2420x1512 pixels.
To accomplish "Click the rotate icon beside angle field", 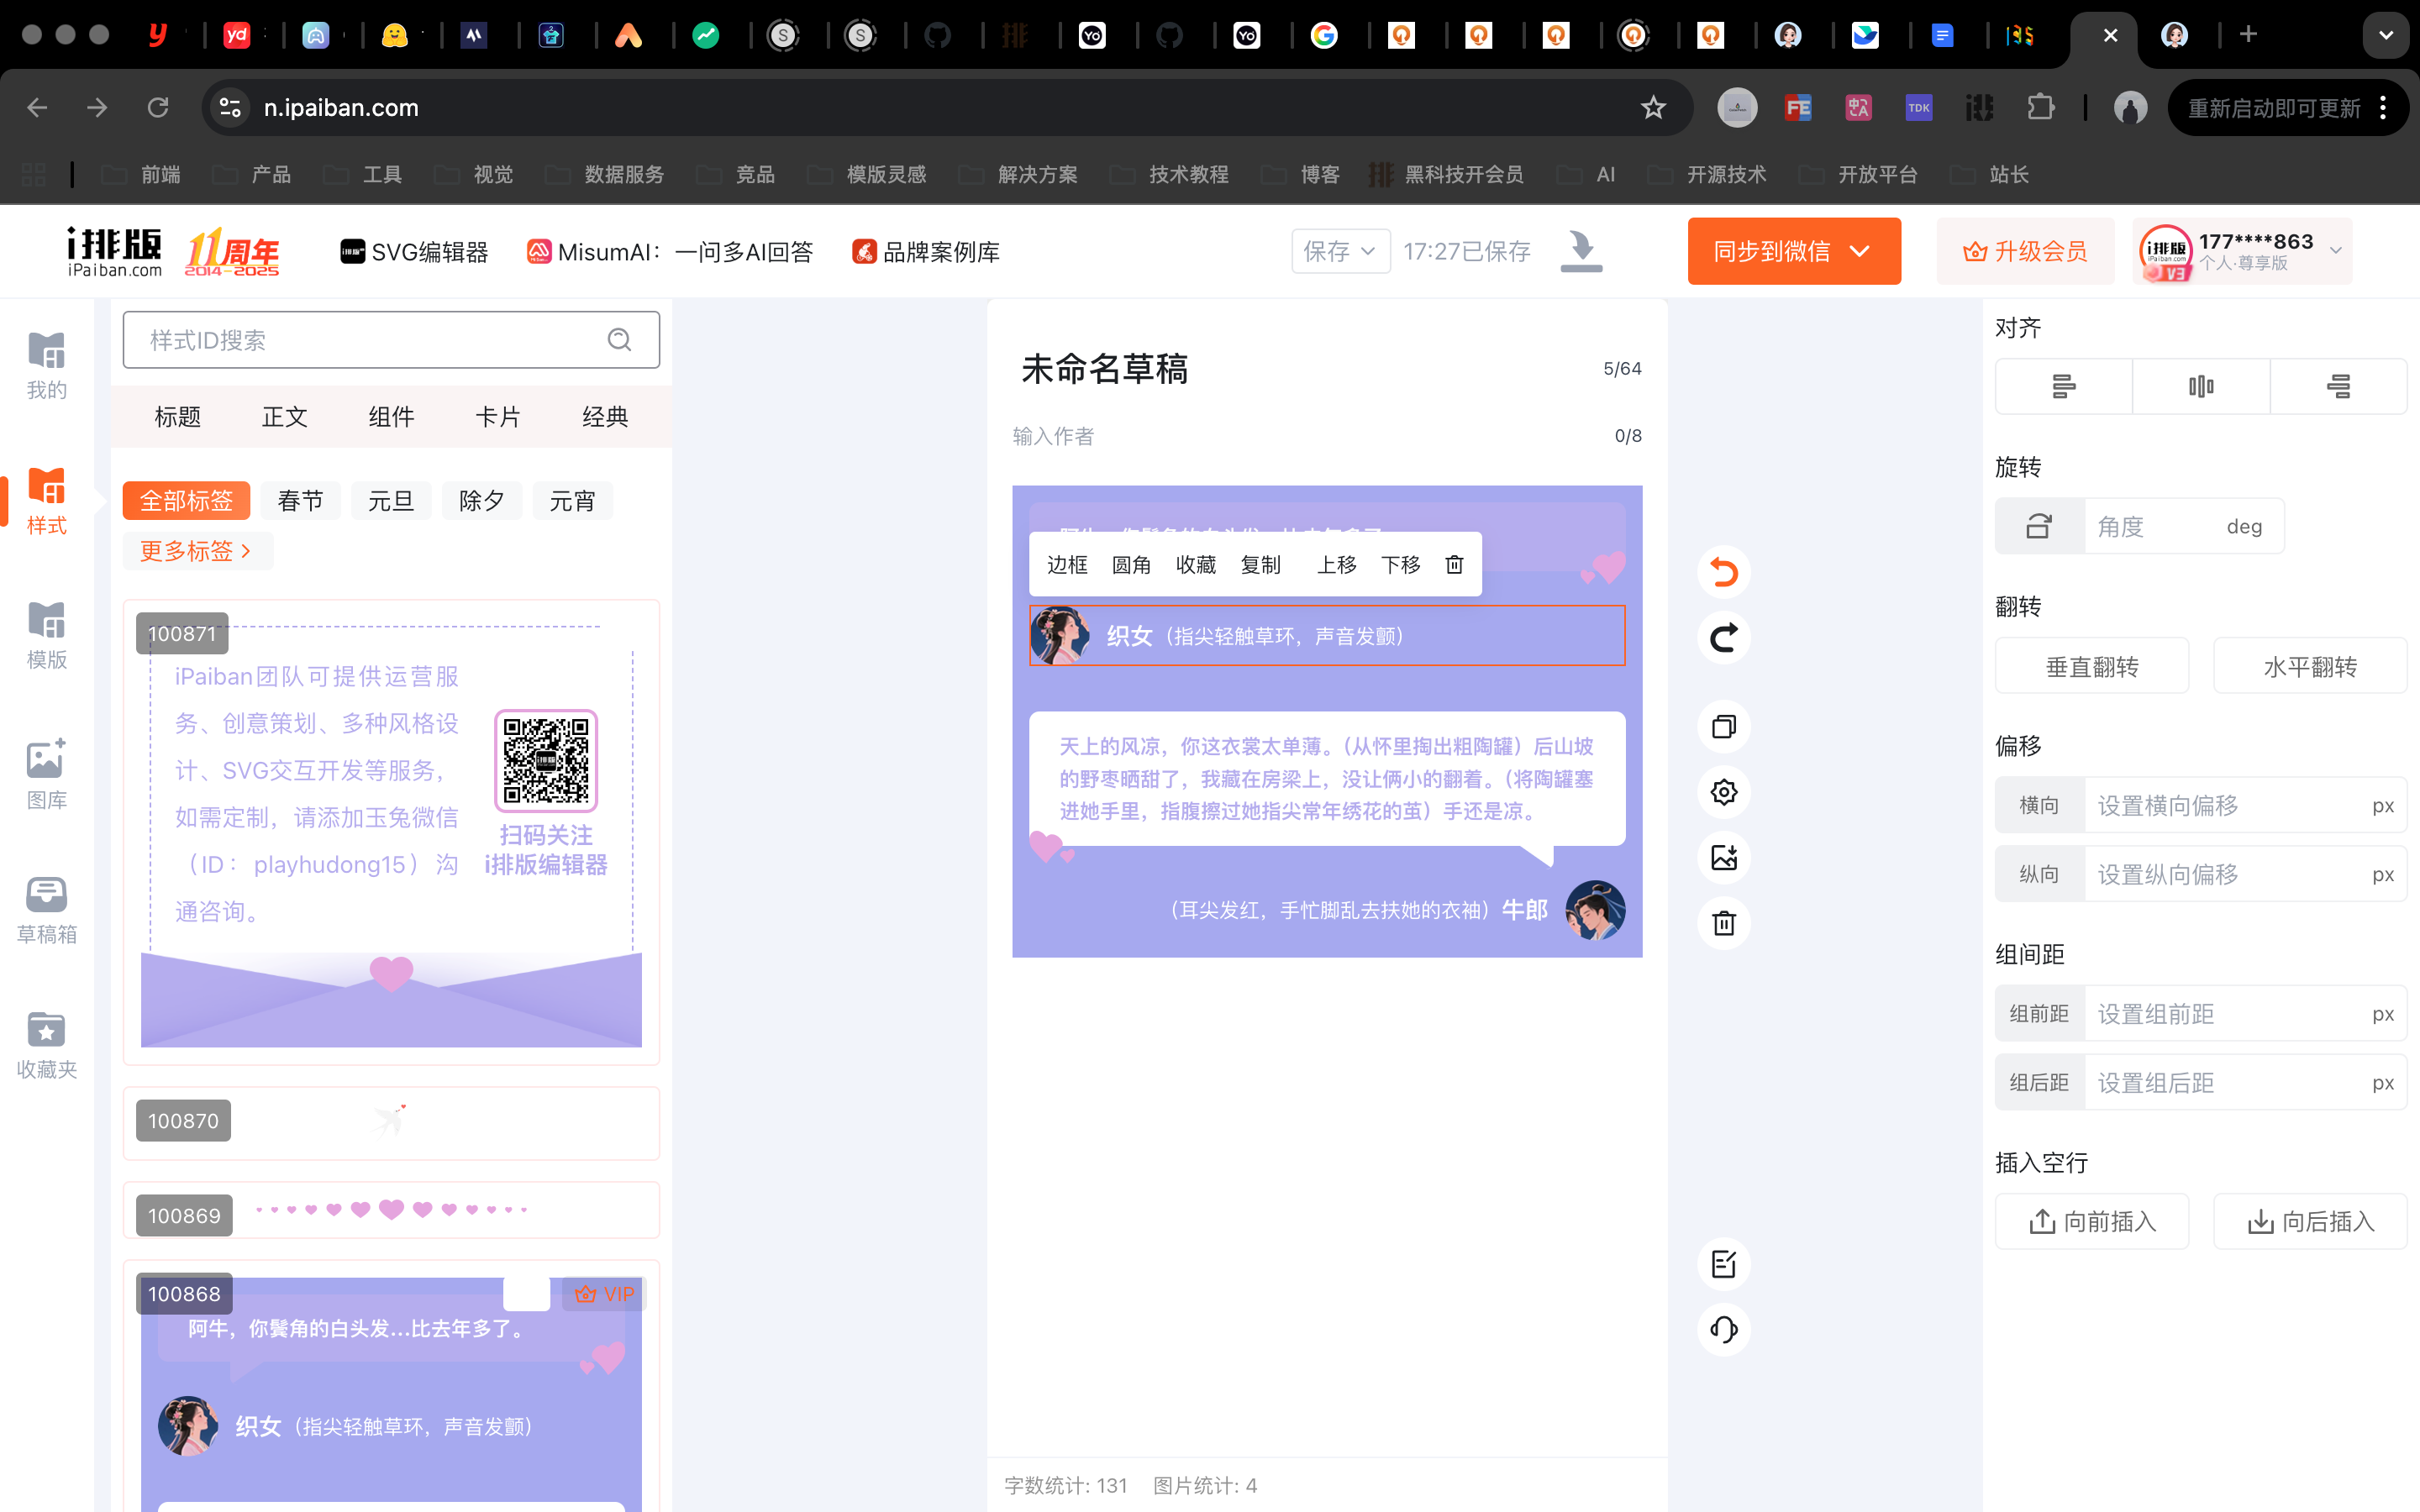I will click(2039, 526).
